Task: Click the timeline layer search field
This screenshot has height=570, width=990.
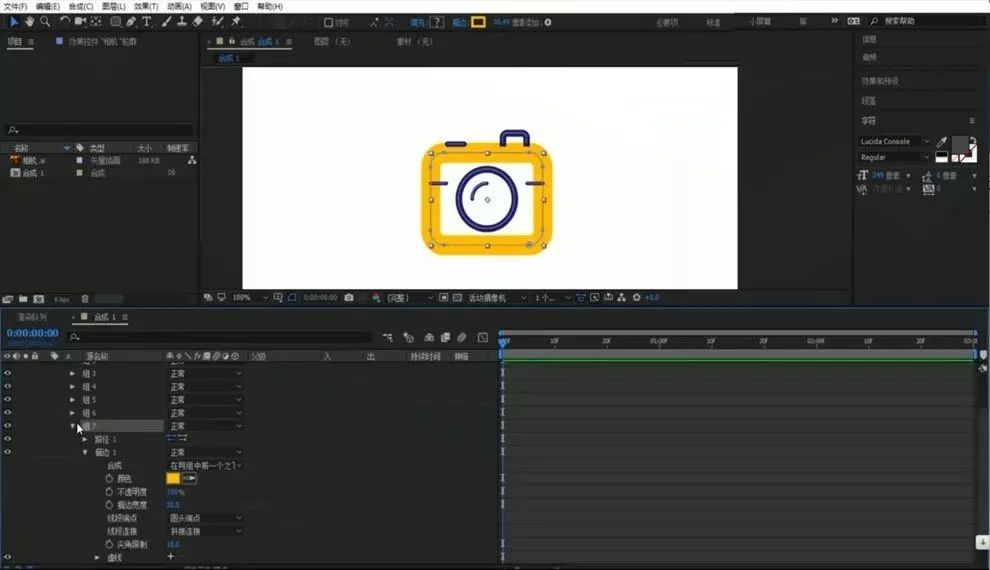Action: click(220, 337)
